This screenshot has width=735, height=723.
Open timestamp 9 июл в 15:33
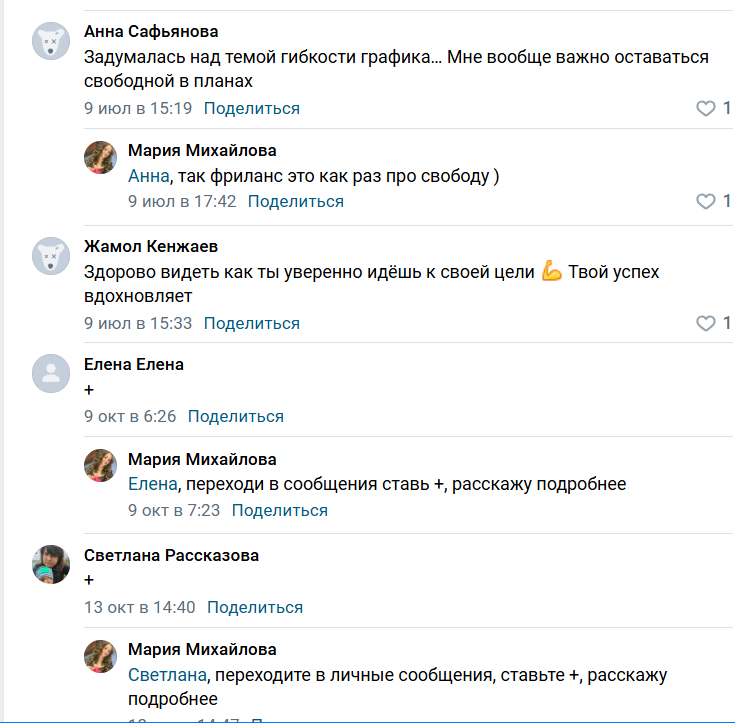tap(138, 323)
